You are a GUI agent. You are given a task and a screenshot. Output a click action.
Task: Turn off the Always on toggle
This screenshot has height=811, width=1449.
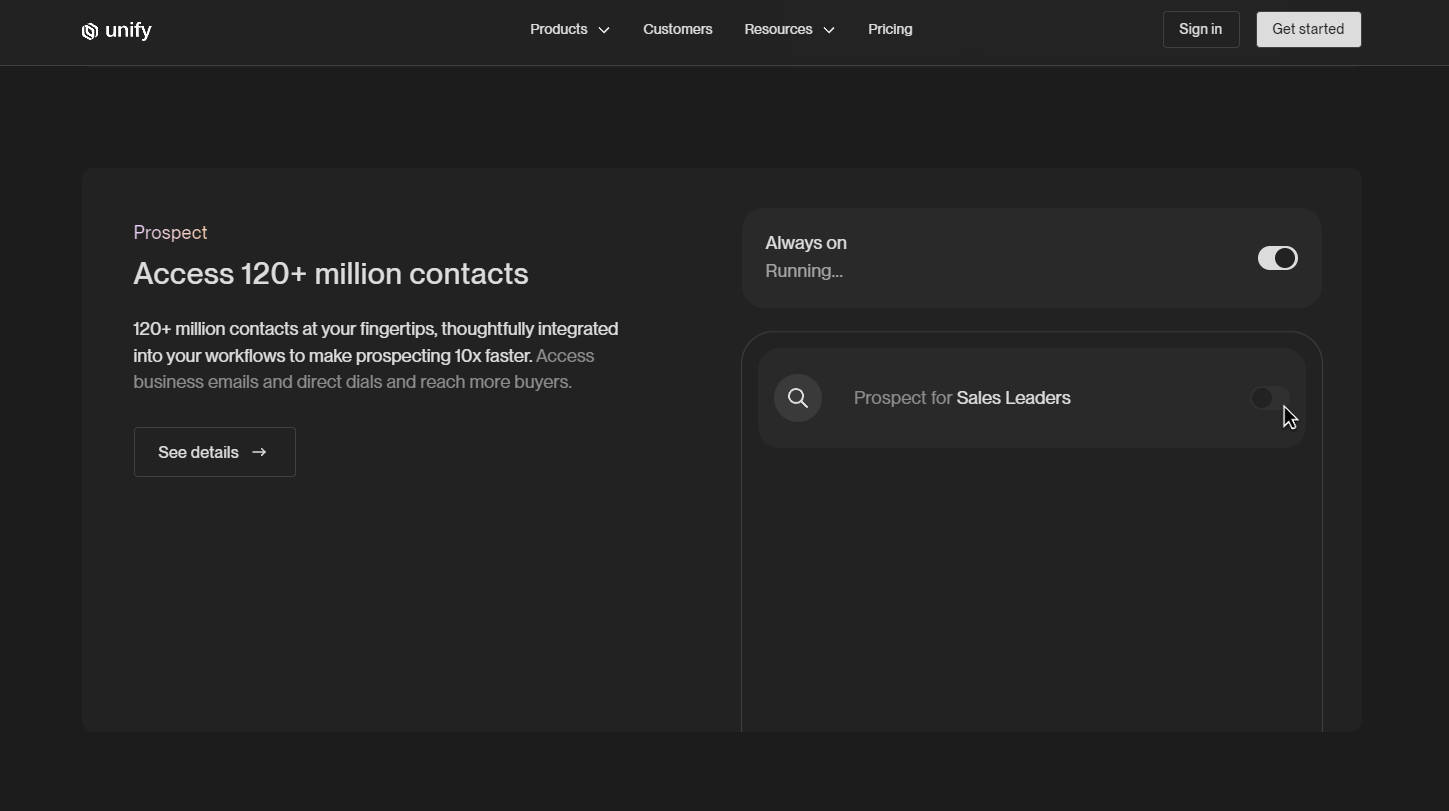tap(1277, 258)
